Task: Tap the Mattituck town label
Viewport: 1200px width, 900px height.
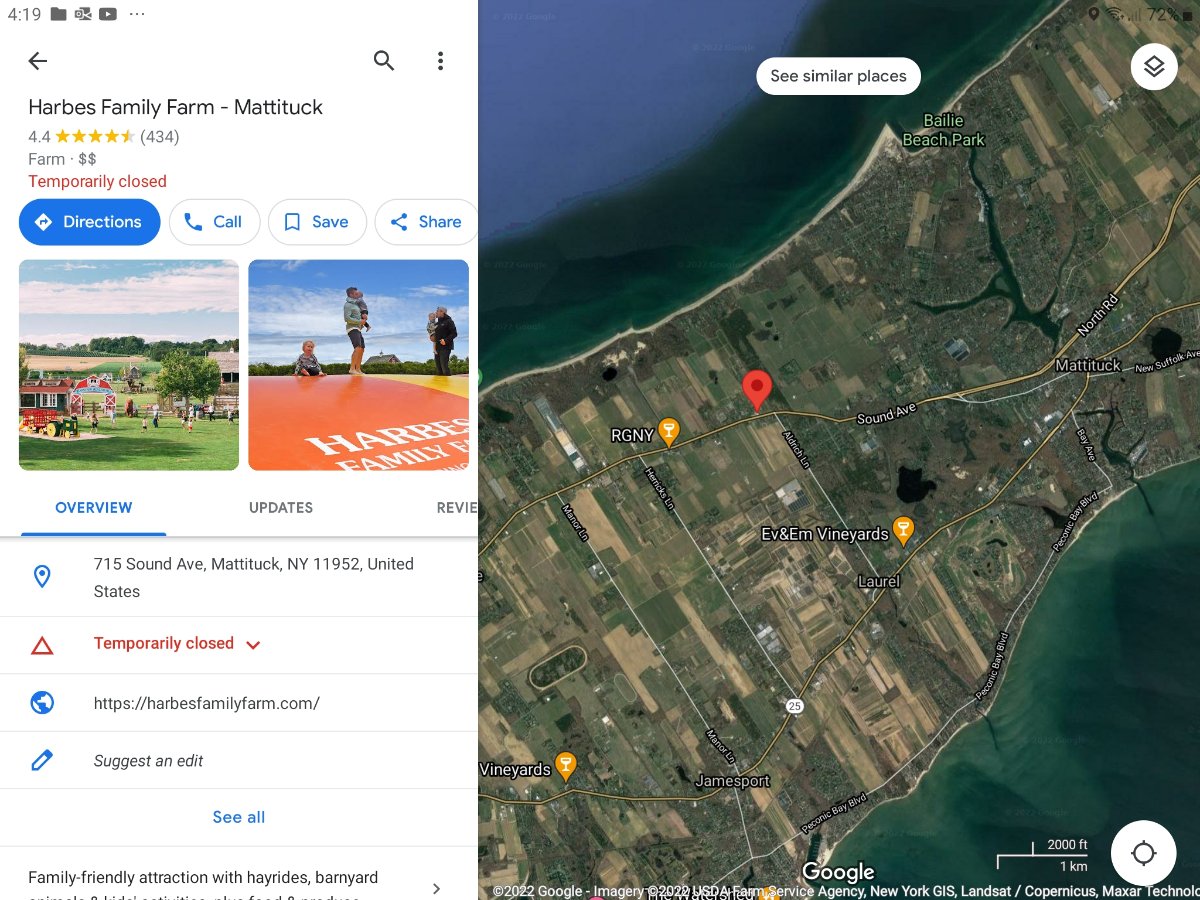Action: click(1088, 365)
